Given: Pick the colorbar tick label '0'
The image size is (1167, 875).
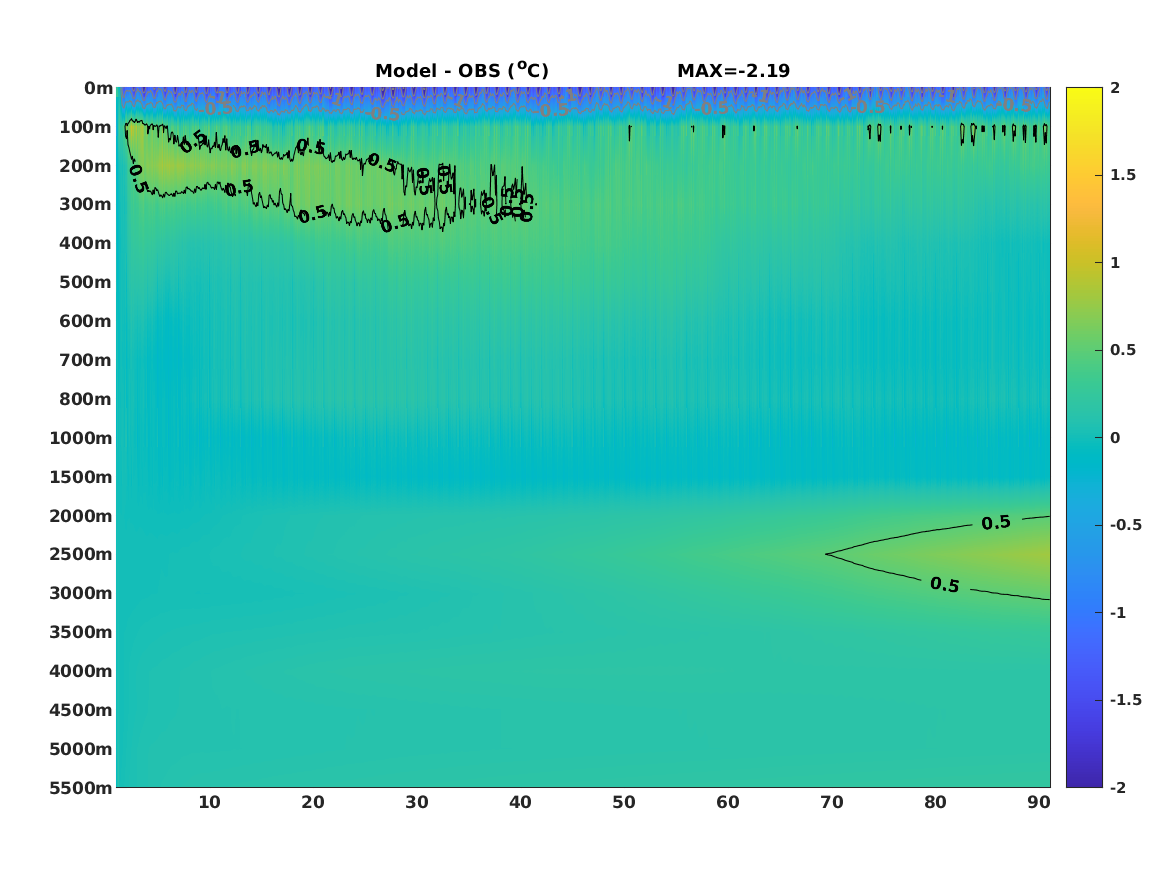Looking at the screenshot, I should pos(1115,438).
